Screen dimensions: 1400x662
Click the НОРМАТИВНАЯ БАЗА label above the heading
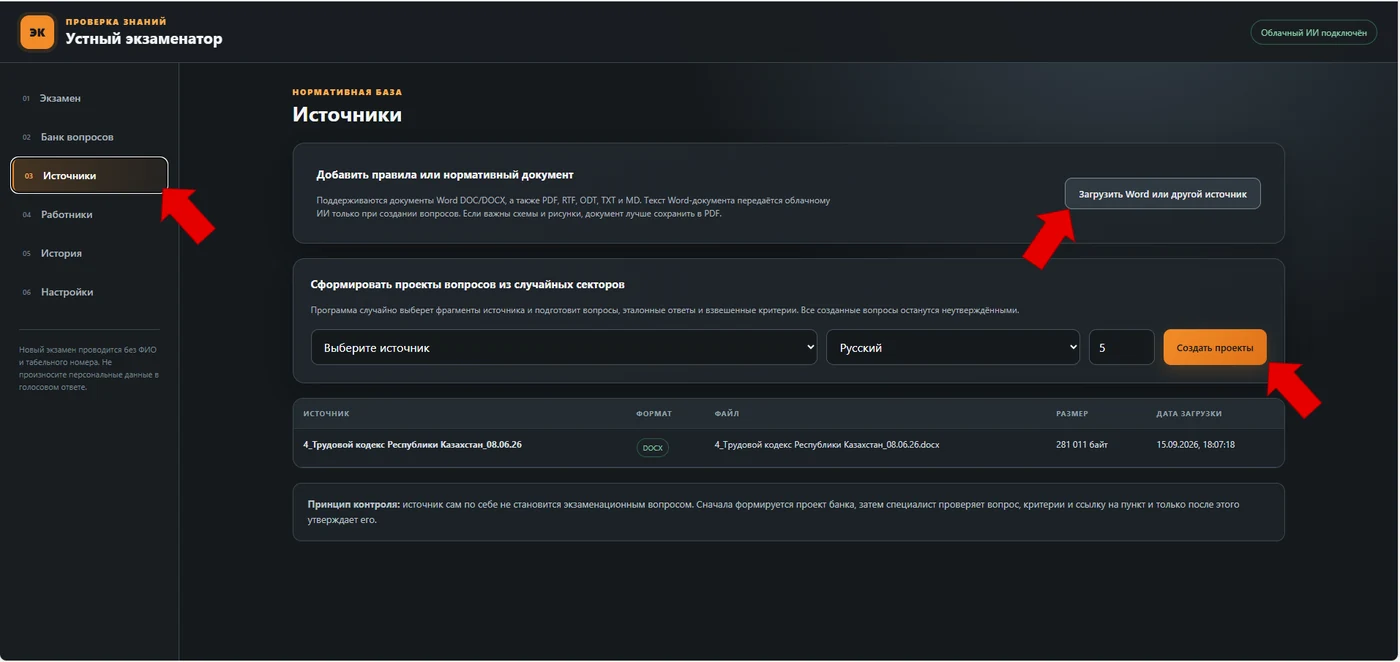347,92
